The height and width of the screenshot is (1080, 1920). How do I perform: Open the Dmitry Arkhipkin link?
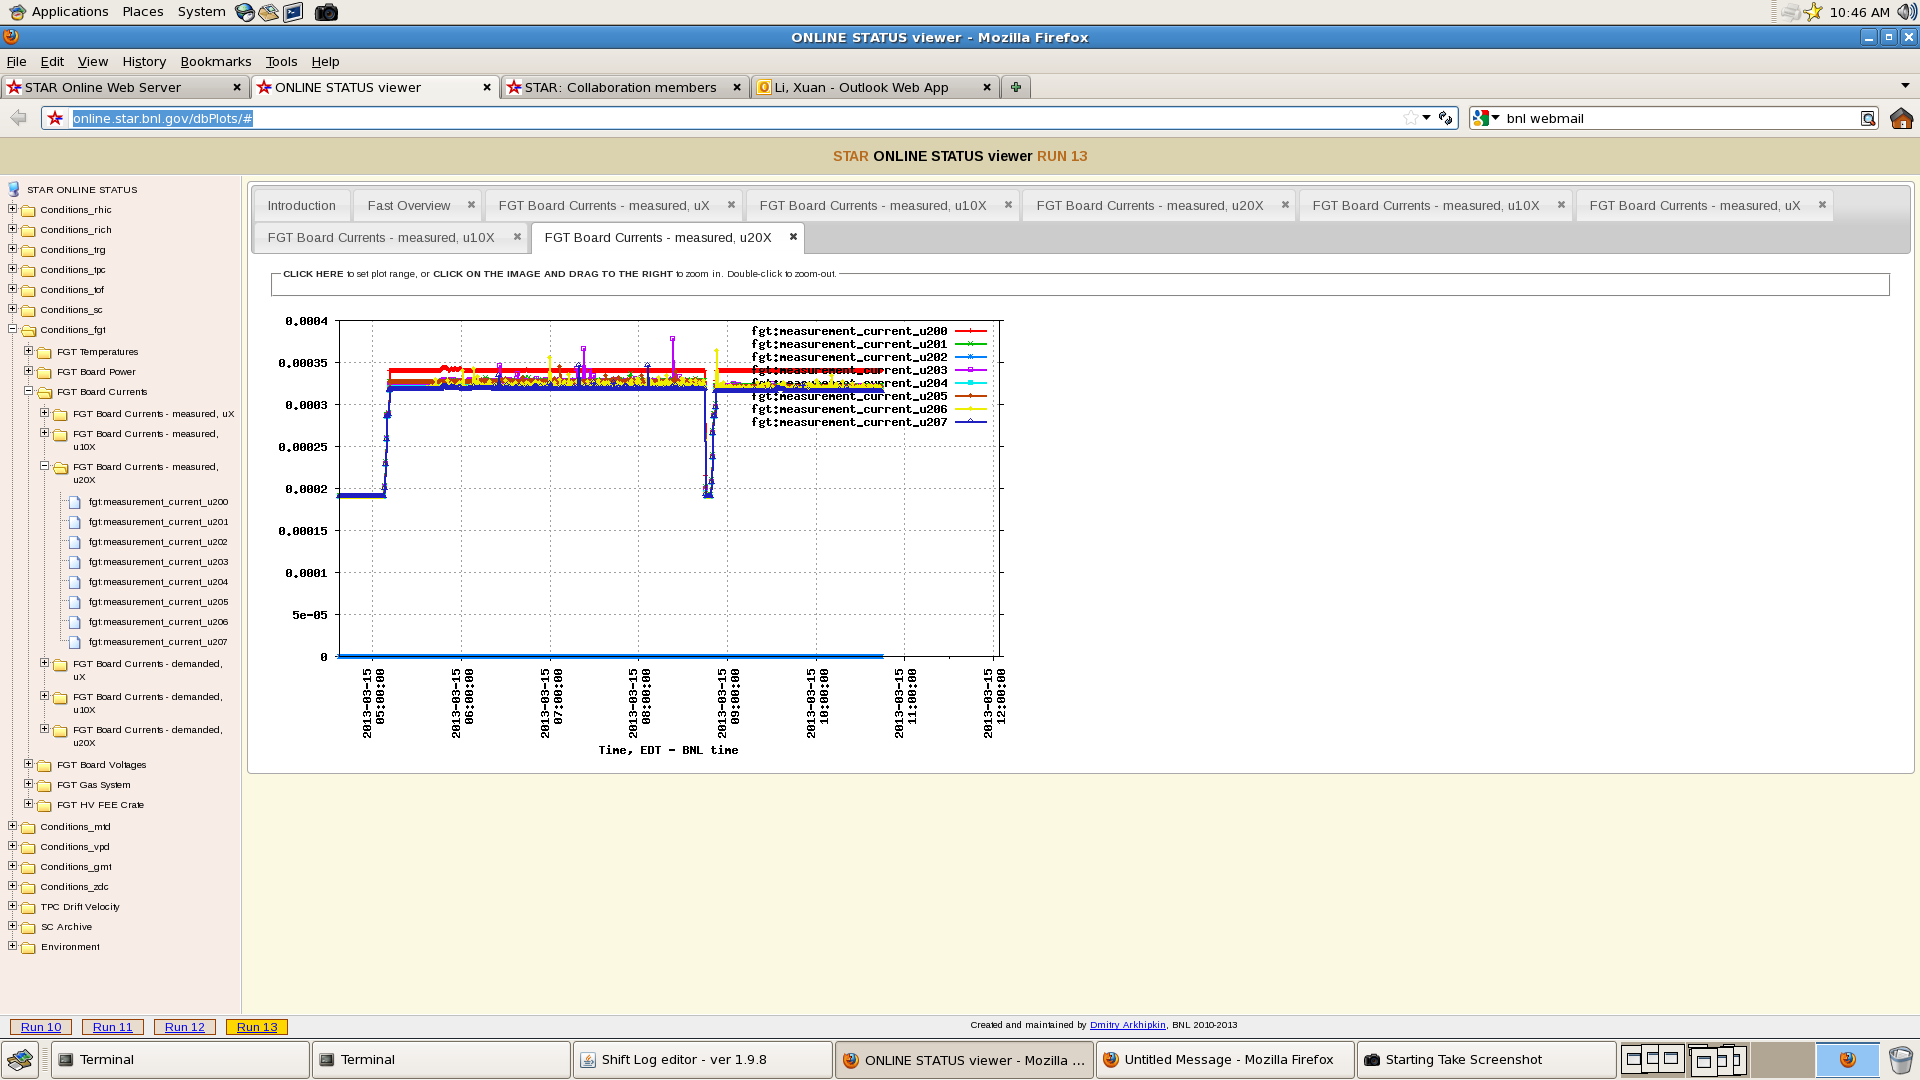1127,1025
